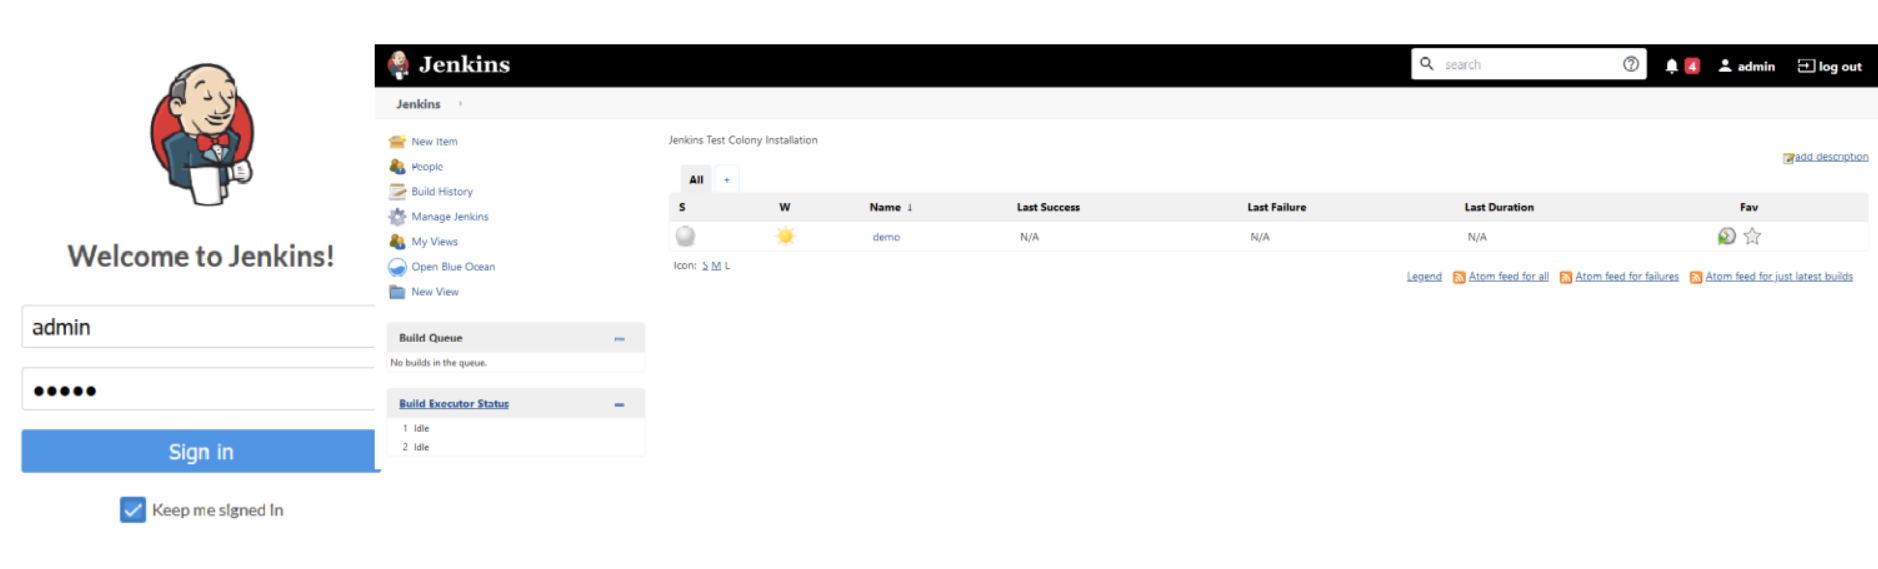
Task: Open New View menu link
Action: [x=435, y=292]
